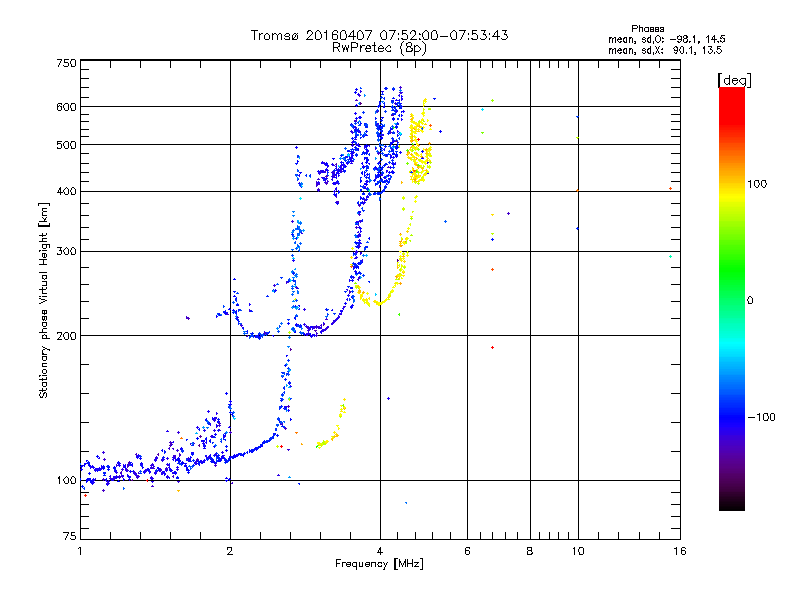800x600 pixels.
Task: Click the x-axis tick label '16'
Action: 680,551
